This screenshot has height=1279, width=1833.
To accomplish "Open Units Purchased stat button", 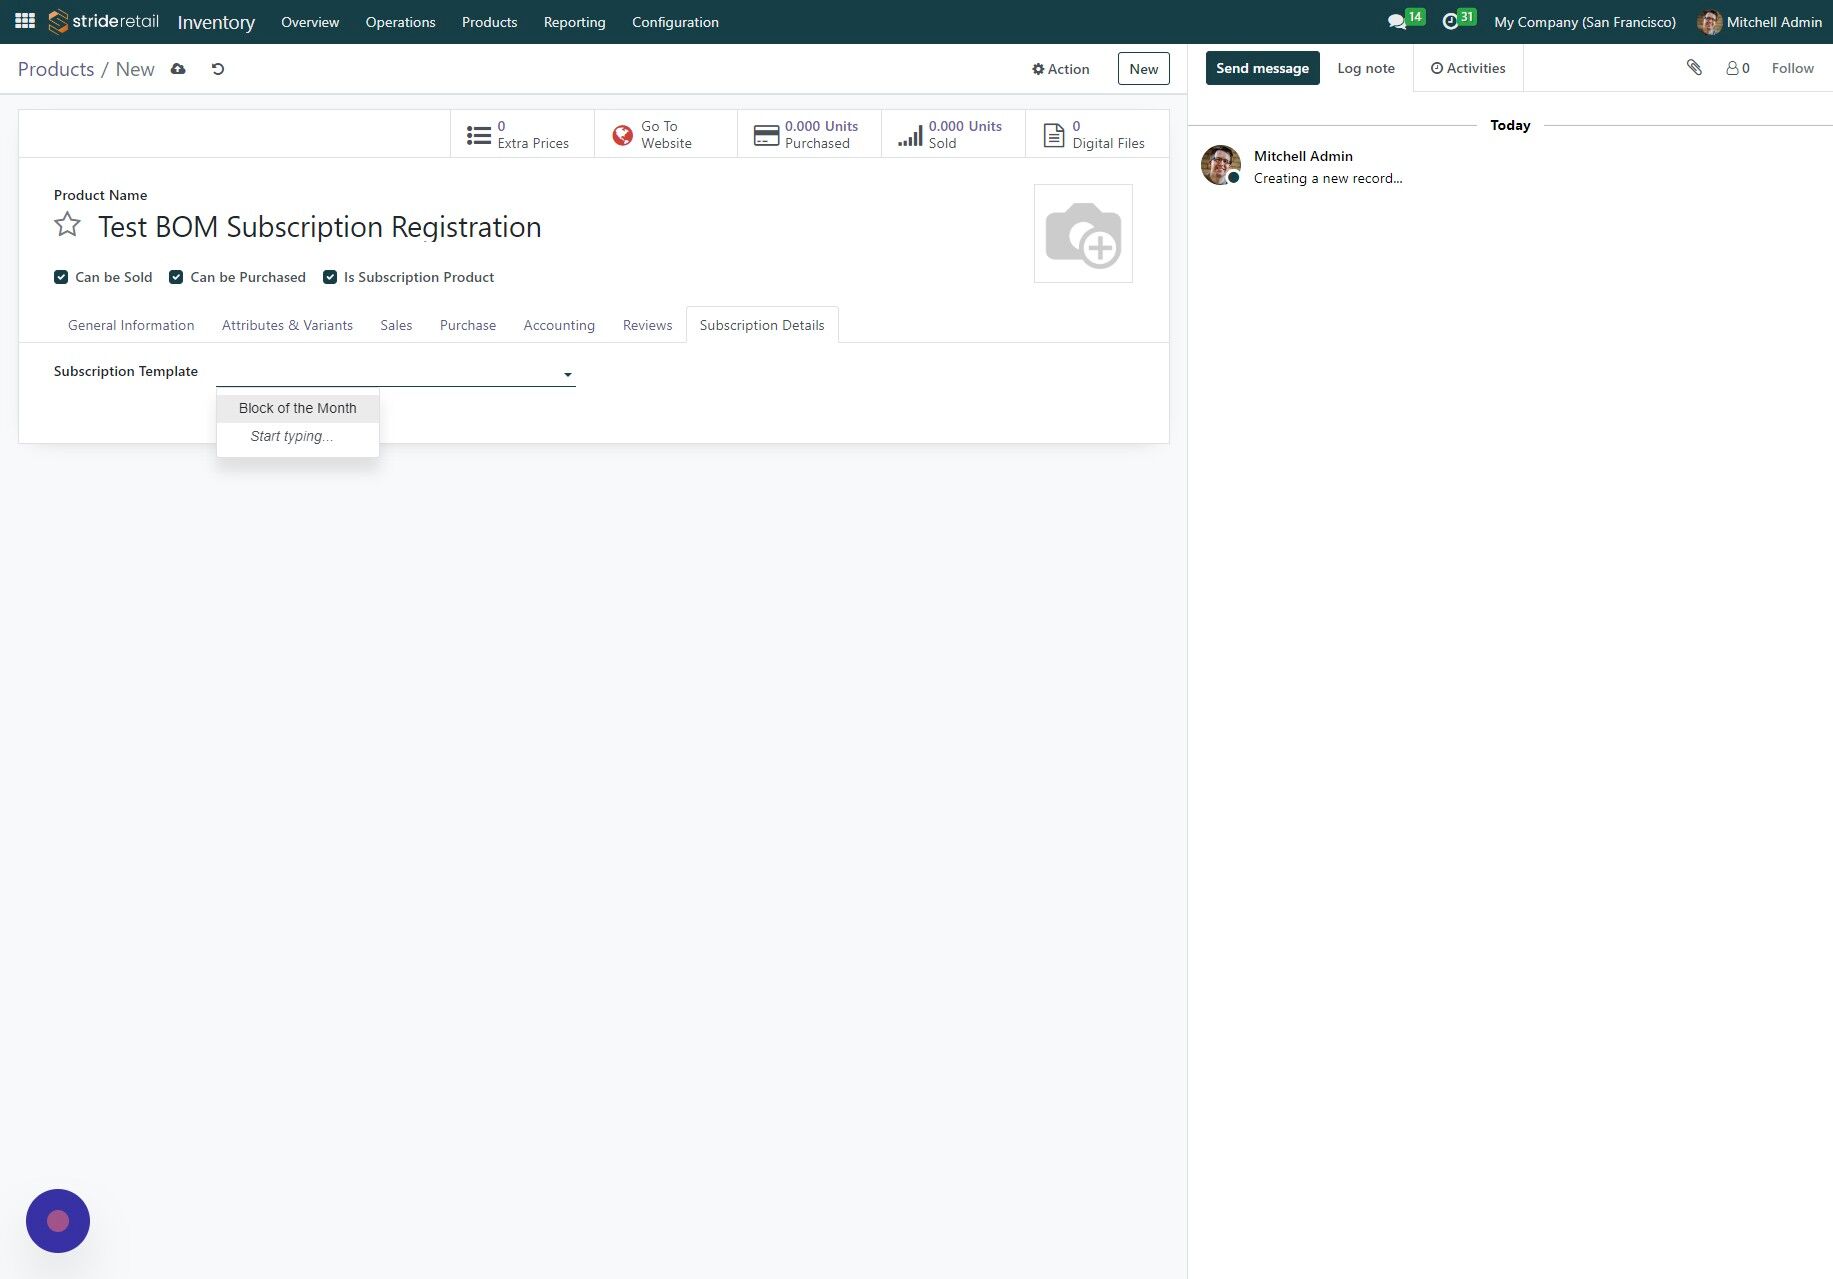I will click(x=809, y=134).
